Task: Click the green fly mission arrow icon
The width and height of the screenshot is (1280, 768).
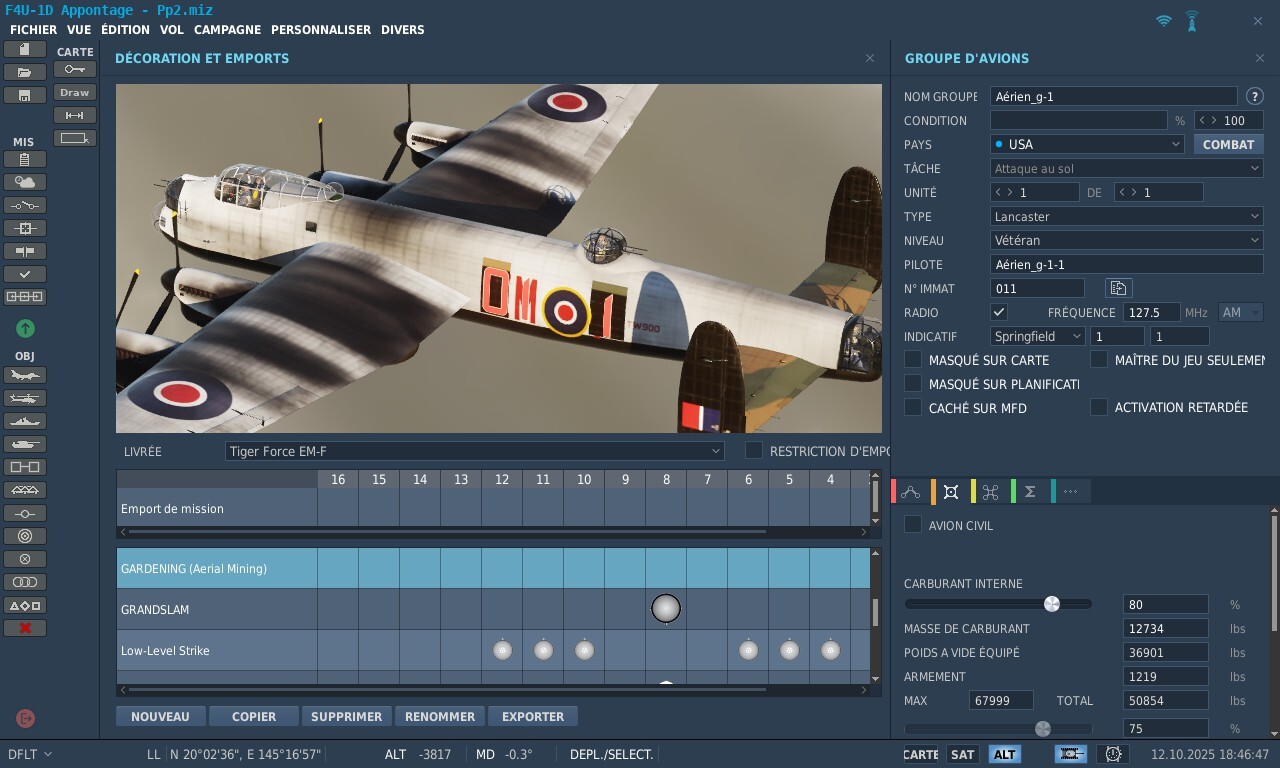Action: point(25,328)
